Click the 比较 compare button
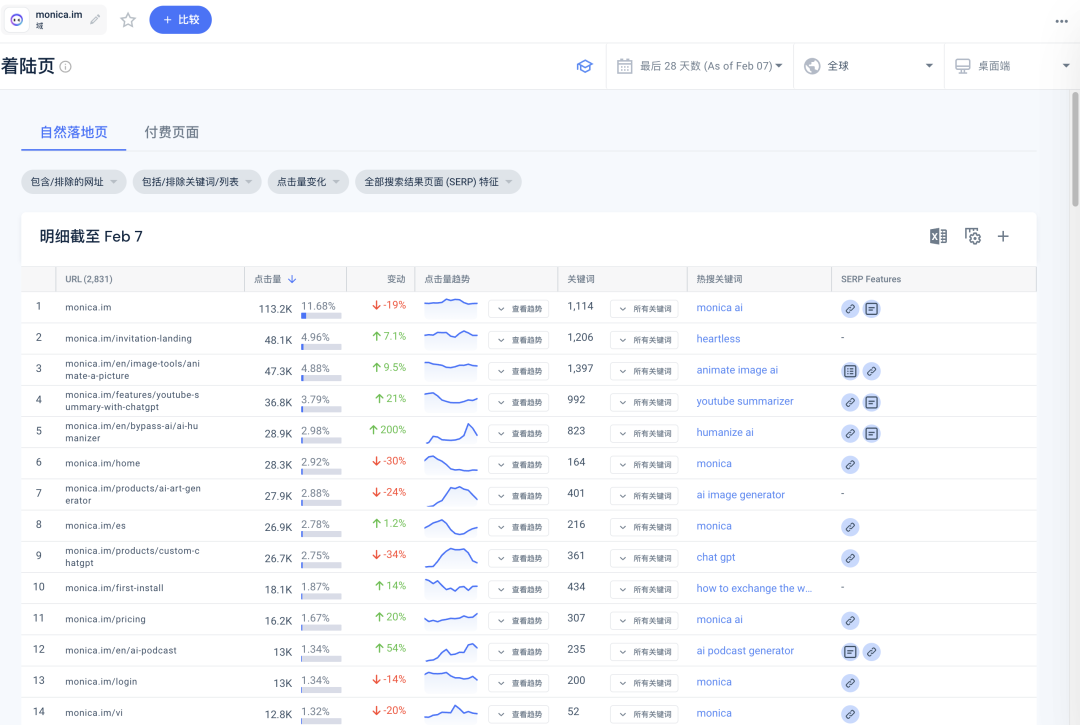The width and height of the screenshot is (1080, 725). click(180, 20)
